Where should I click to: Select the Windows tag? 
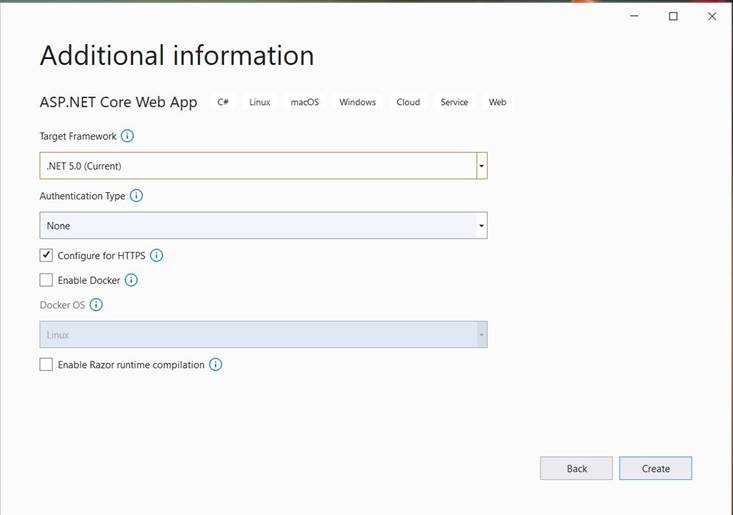click(358, 102)
